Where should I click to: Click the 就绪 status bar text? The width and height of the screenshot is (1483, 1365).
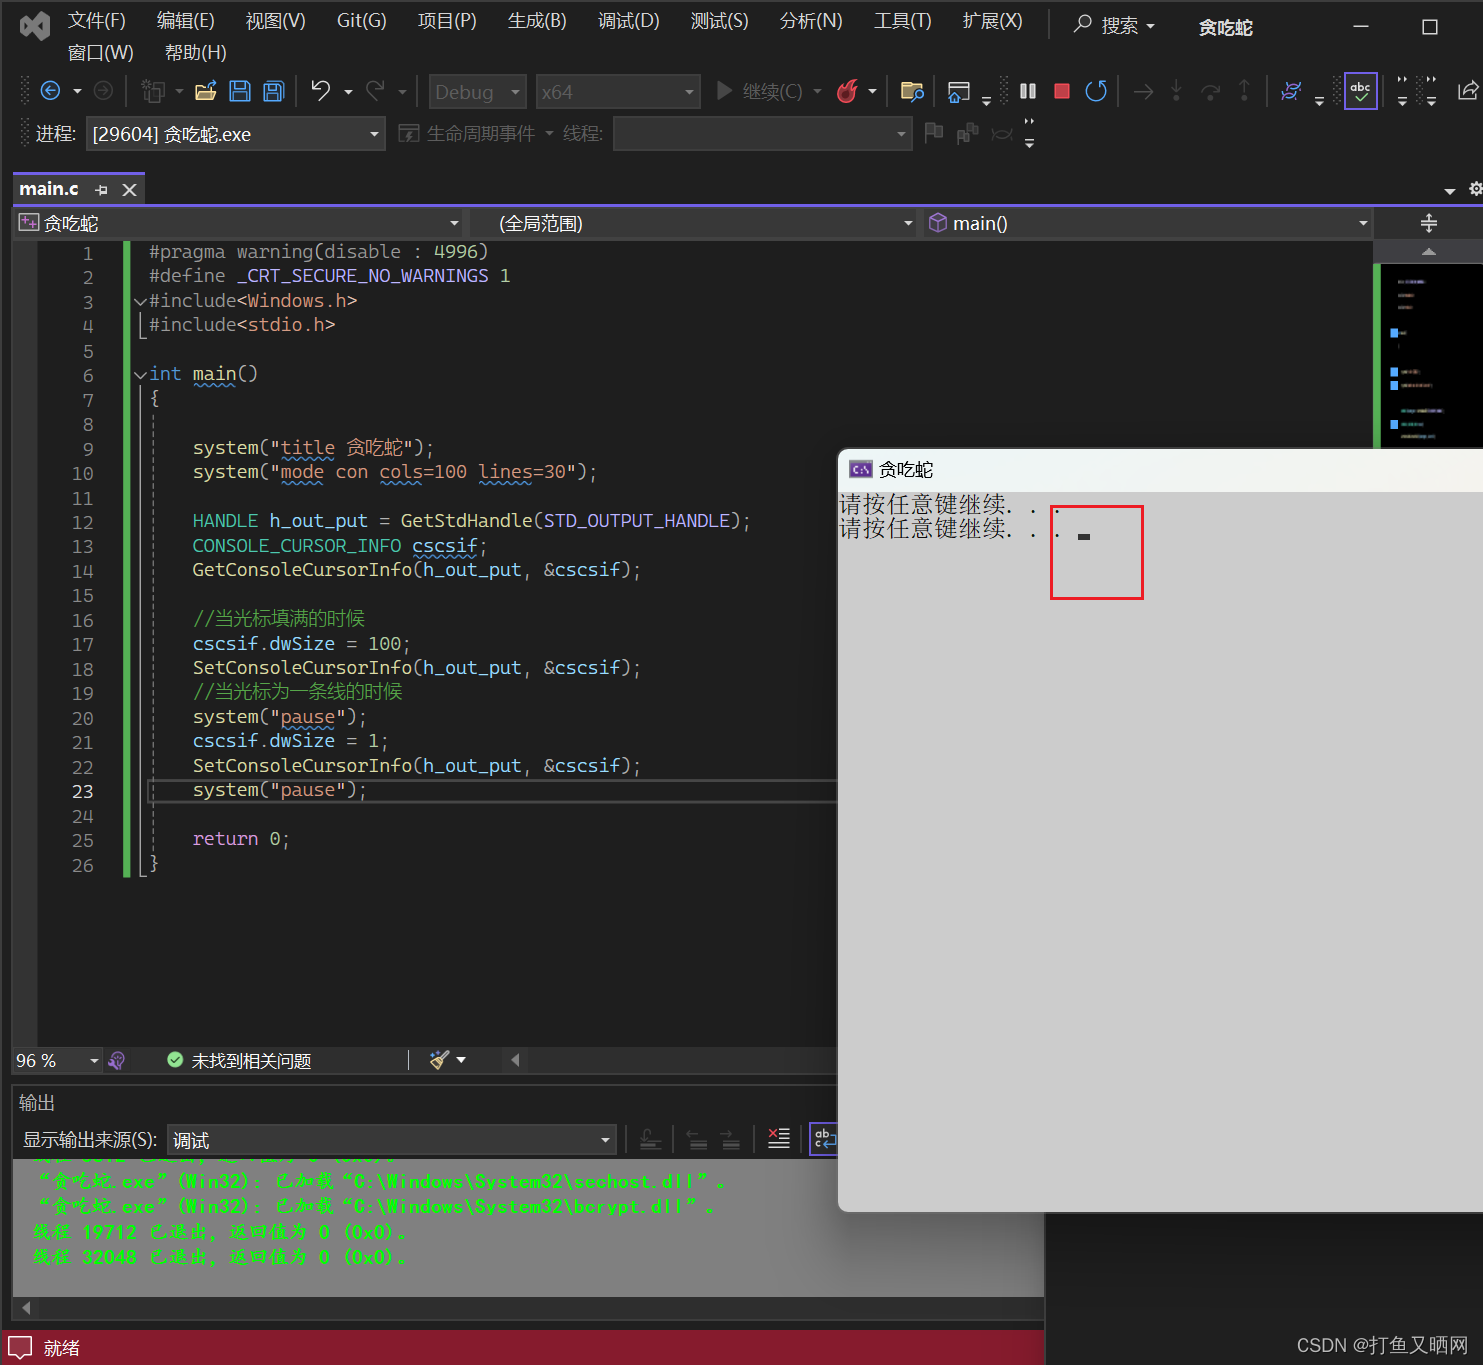62,1348
